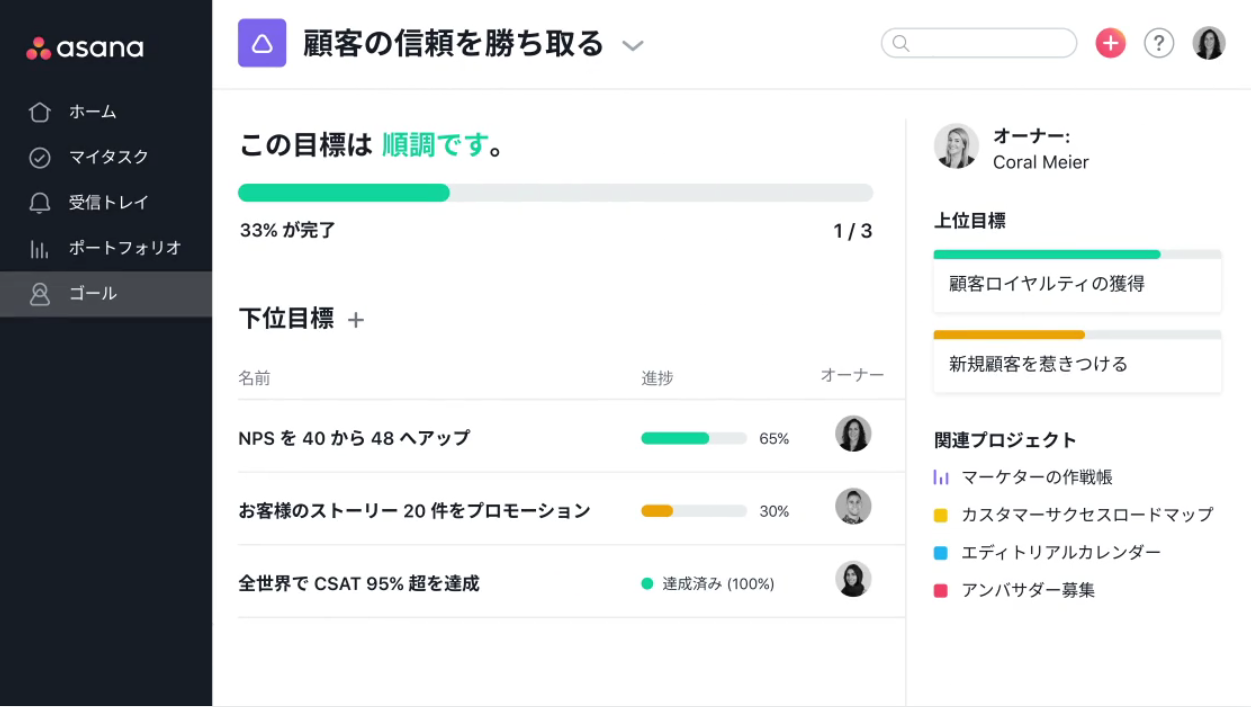Open parent goal 新規顧客を惹きつける
This screenshot has width=1251, height=707.
(1038, 364)
